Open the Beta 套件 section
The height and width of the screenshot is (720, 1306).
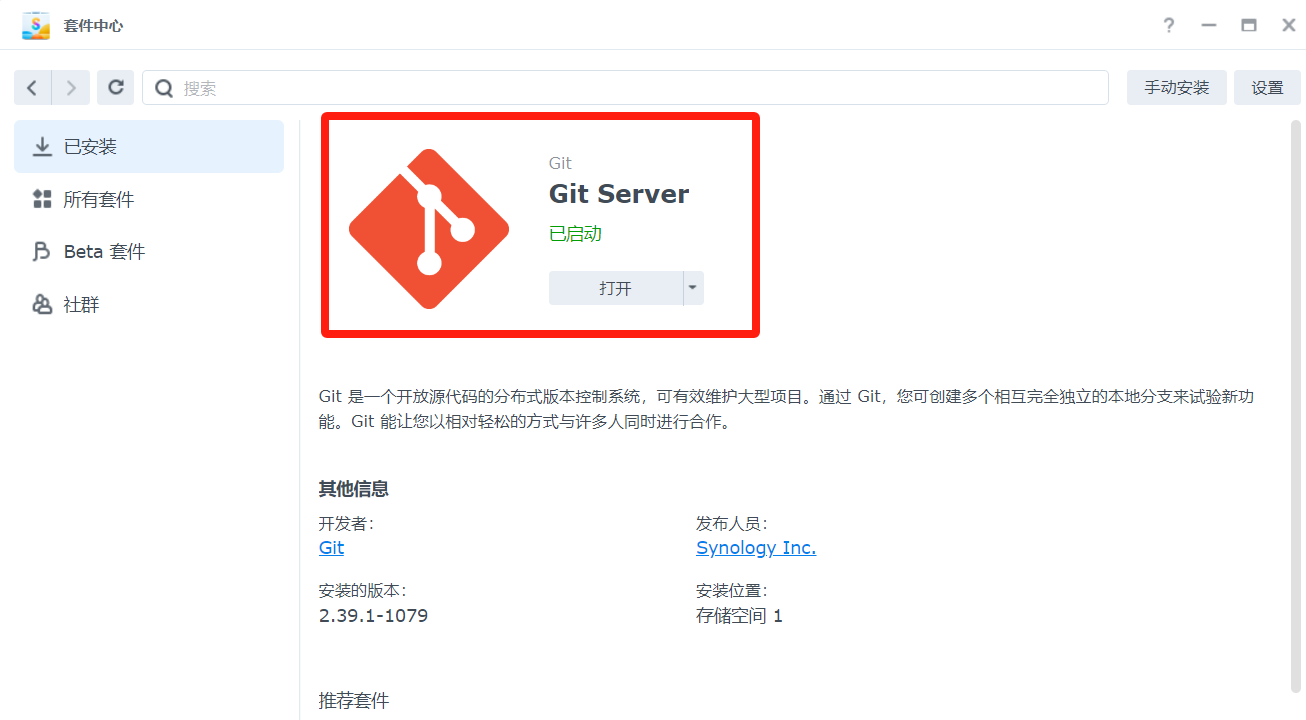[104, 252]
